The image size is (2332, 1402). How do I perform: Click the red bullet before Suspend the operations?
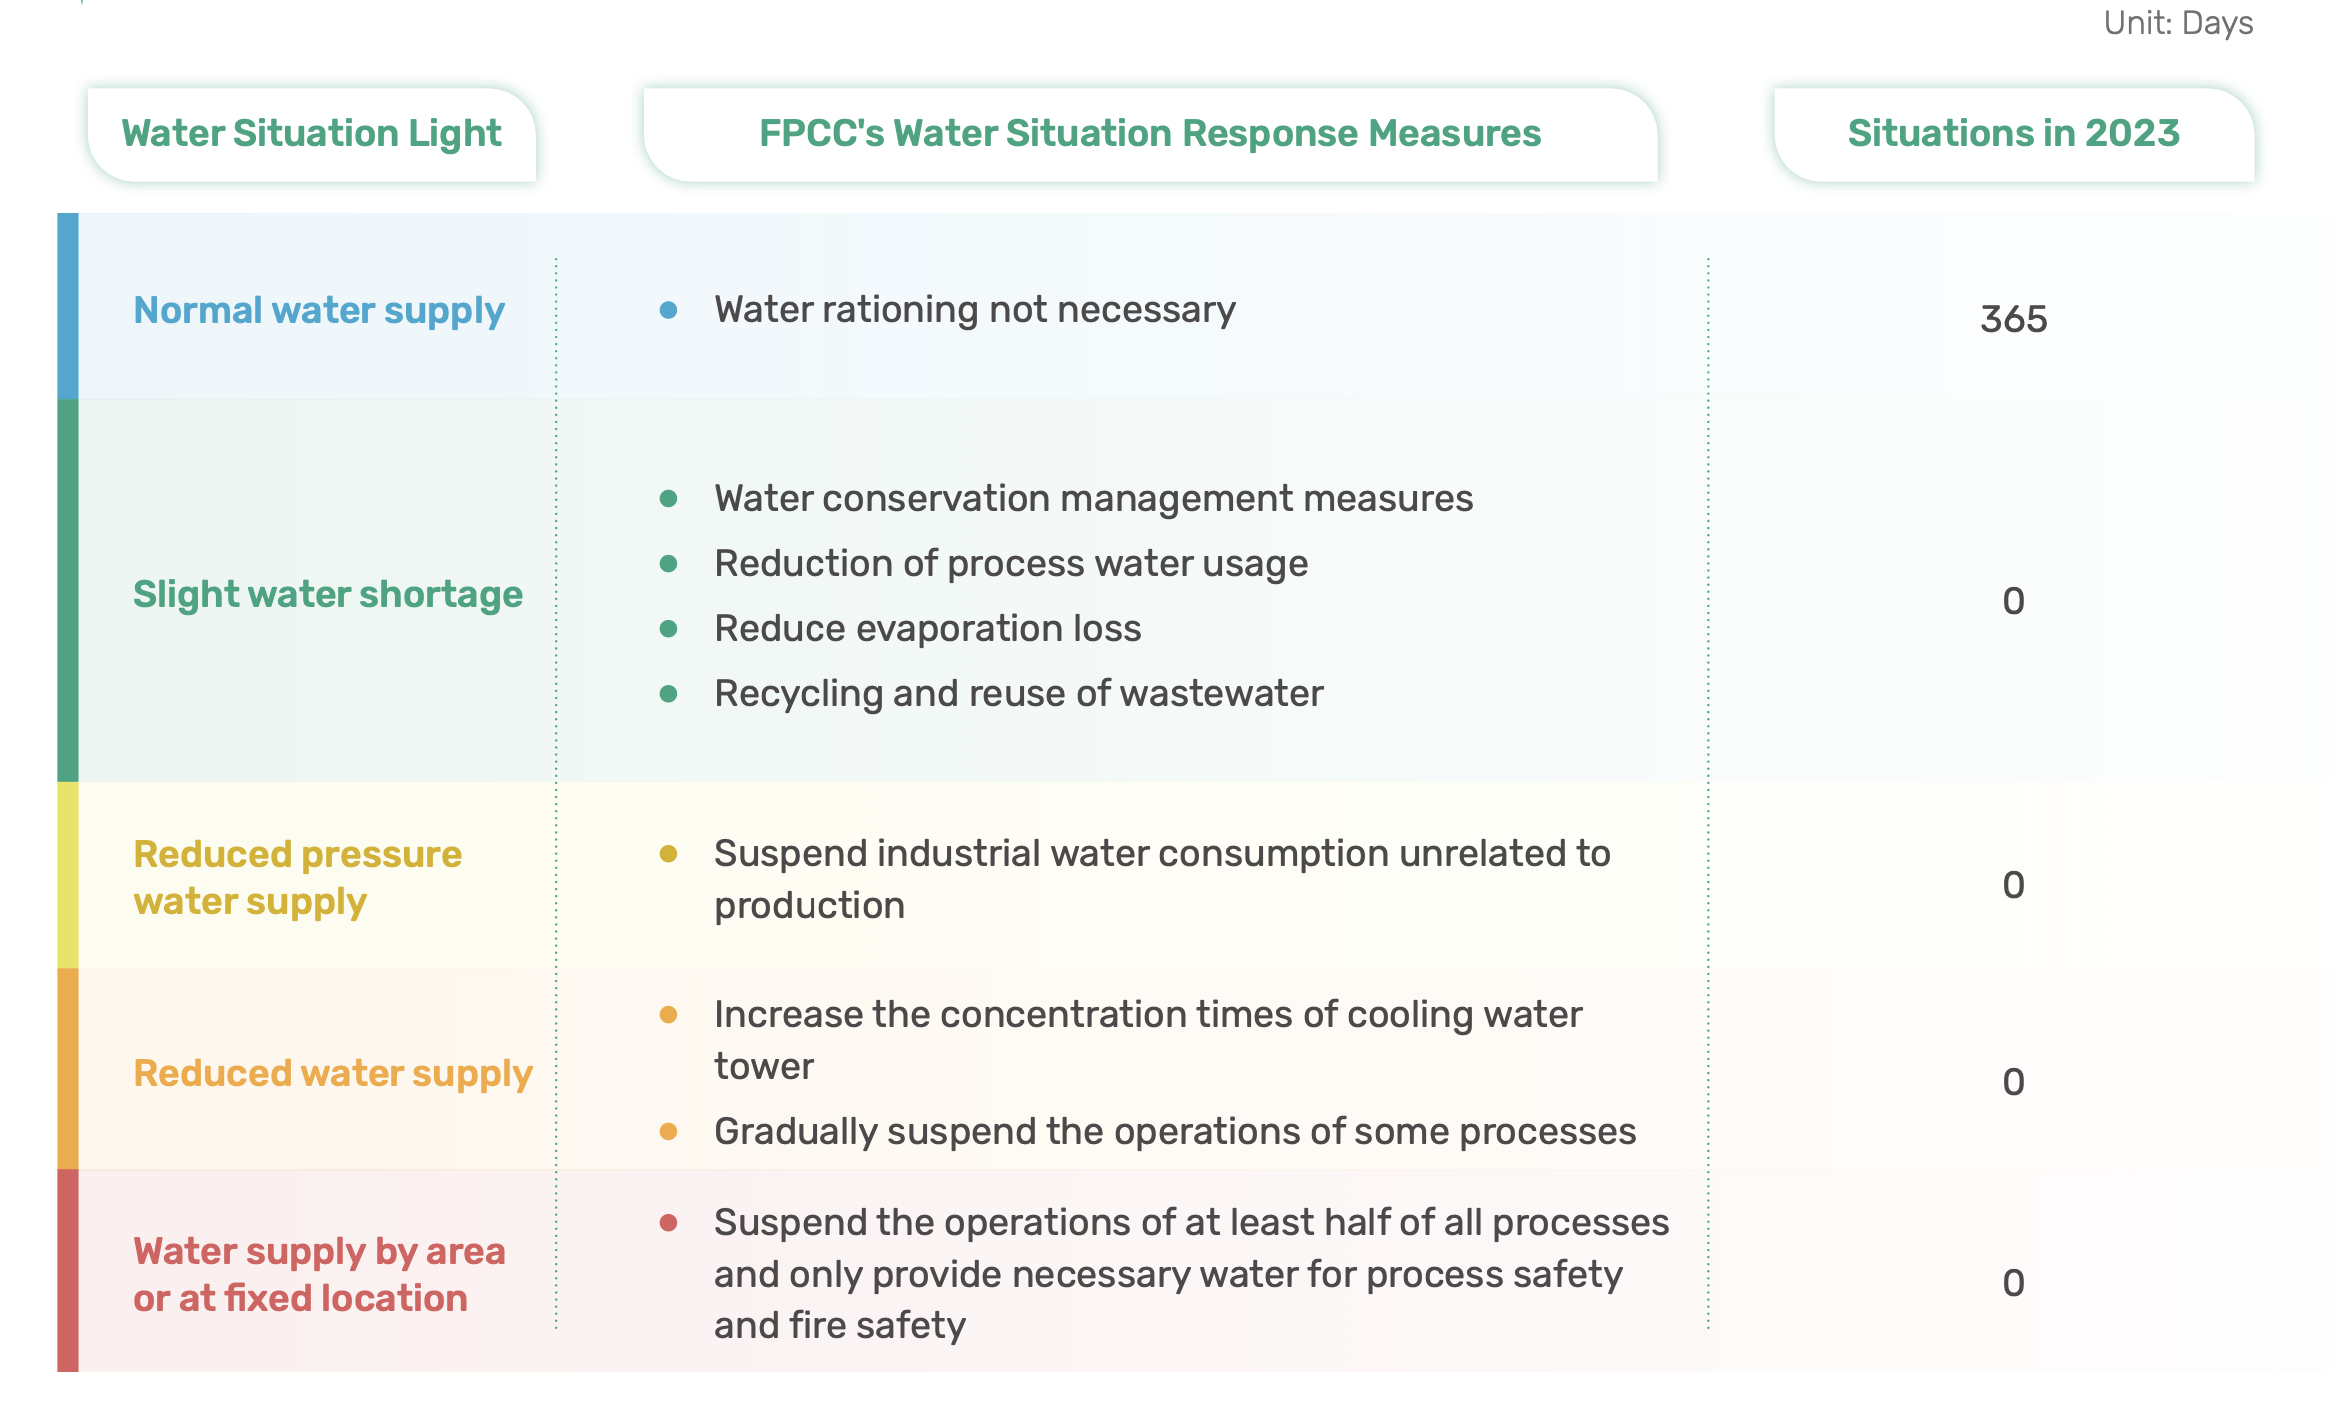point(669,1222)
